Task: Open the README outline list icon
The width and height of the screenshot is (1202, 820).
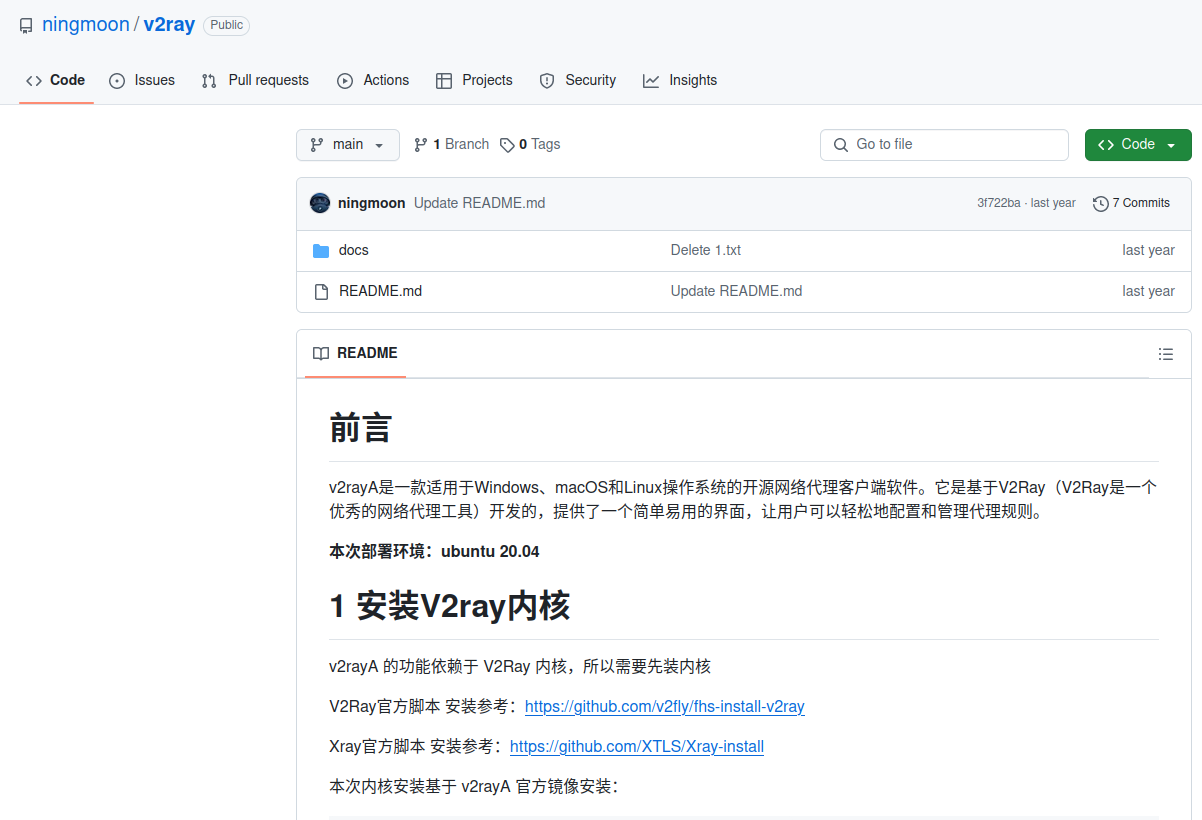Action: tap(1165, 354)
